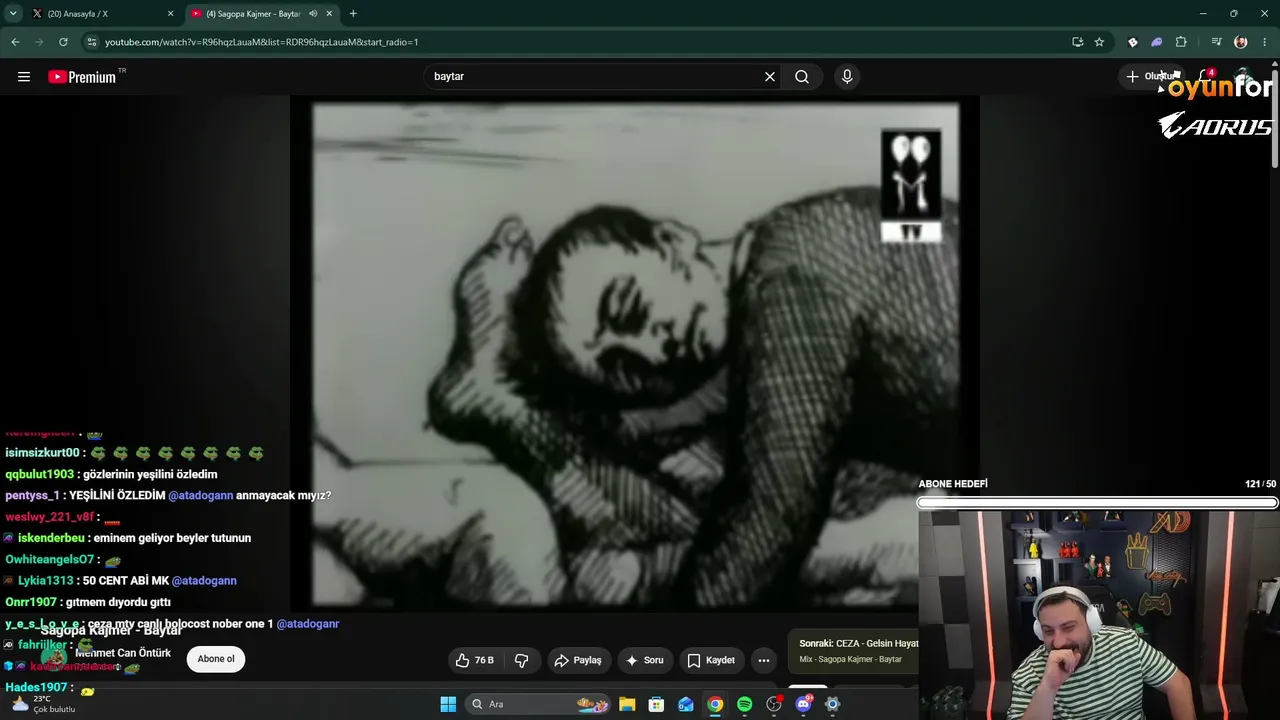Open the weather widget Çok bulutlu
The image size is (1280, 720).
tap(44, 704)
